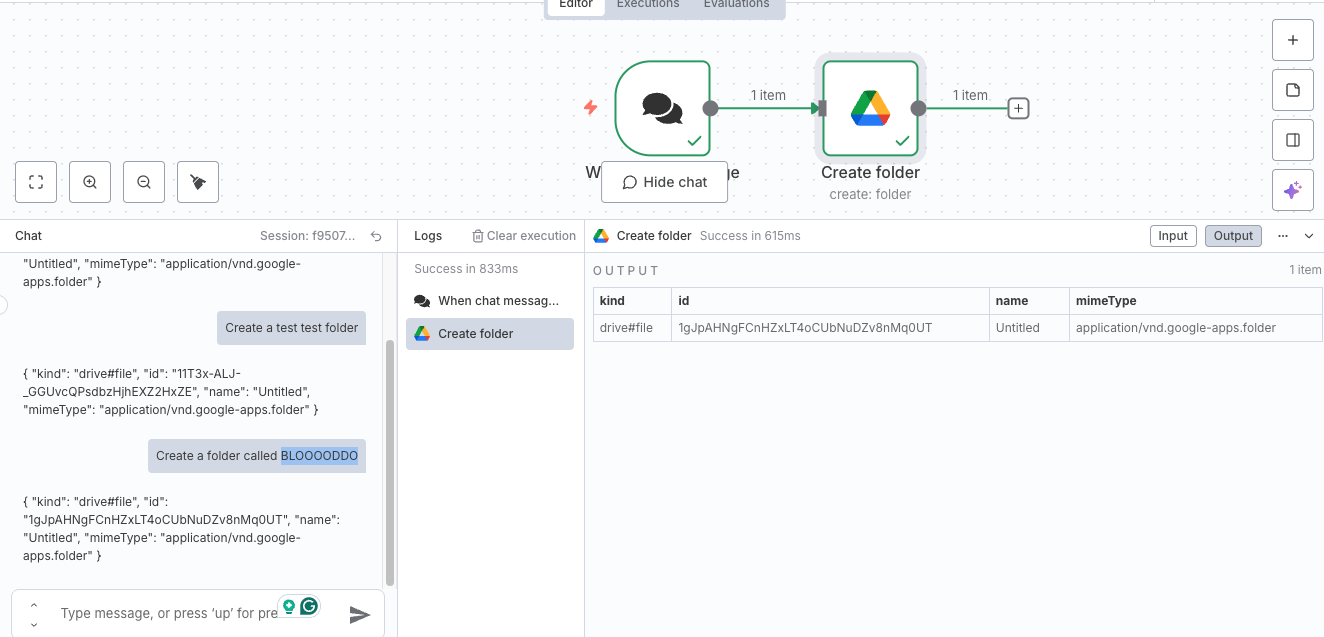Click the '1 item' count in output panel
The width and height of the screenshot is (1324, 637).
pyautogui.click(x=1306, y=270)
